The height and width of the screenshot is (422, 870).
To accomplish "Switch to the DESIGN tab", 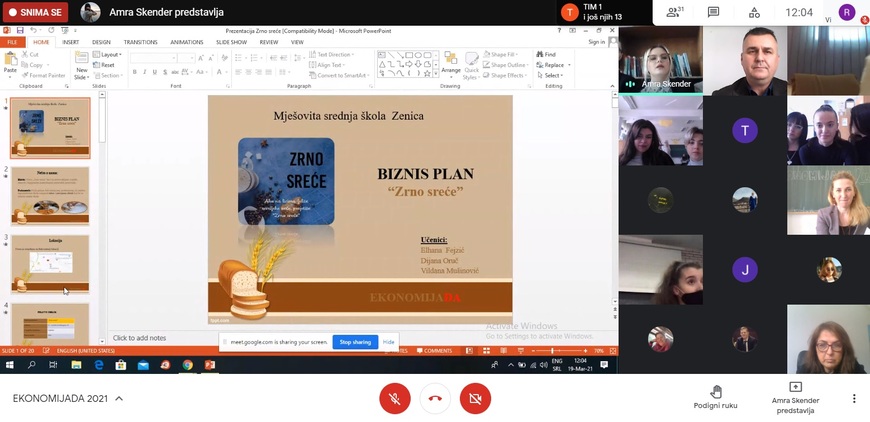I will pyautogui.click(x=101, y=42).
